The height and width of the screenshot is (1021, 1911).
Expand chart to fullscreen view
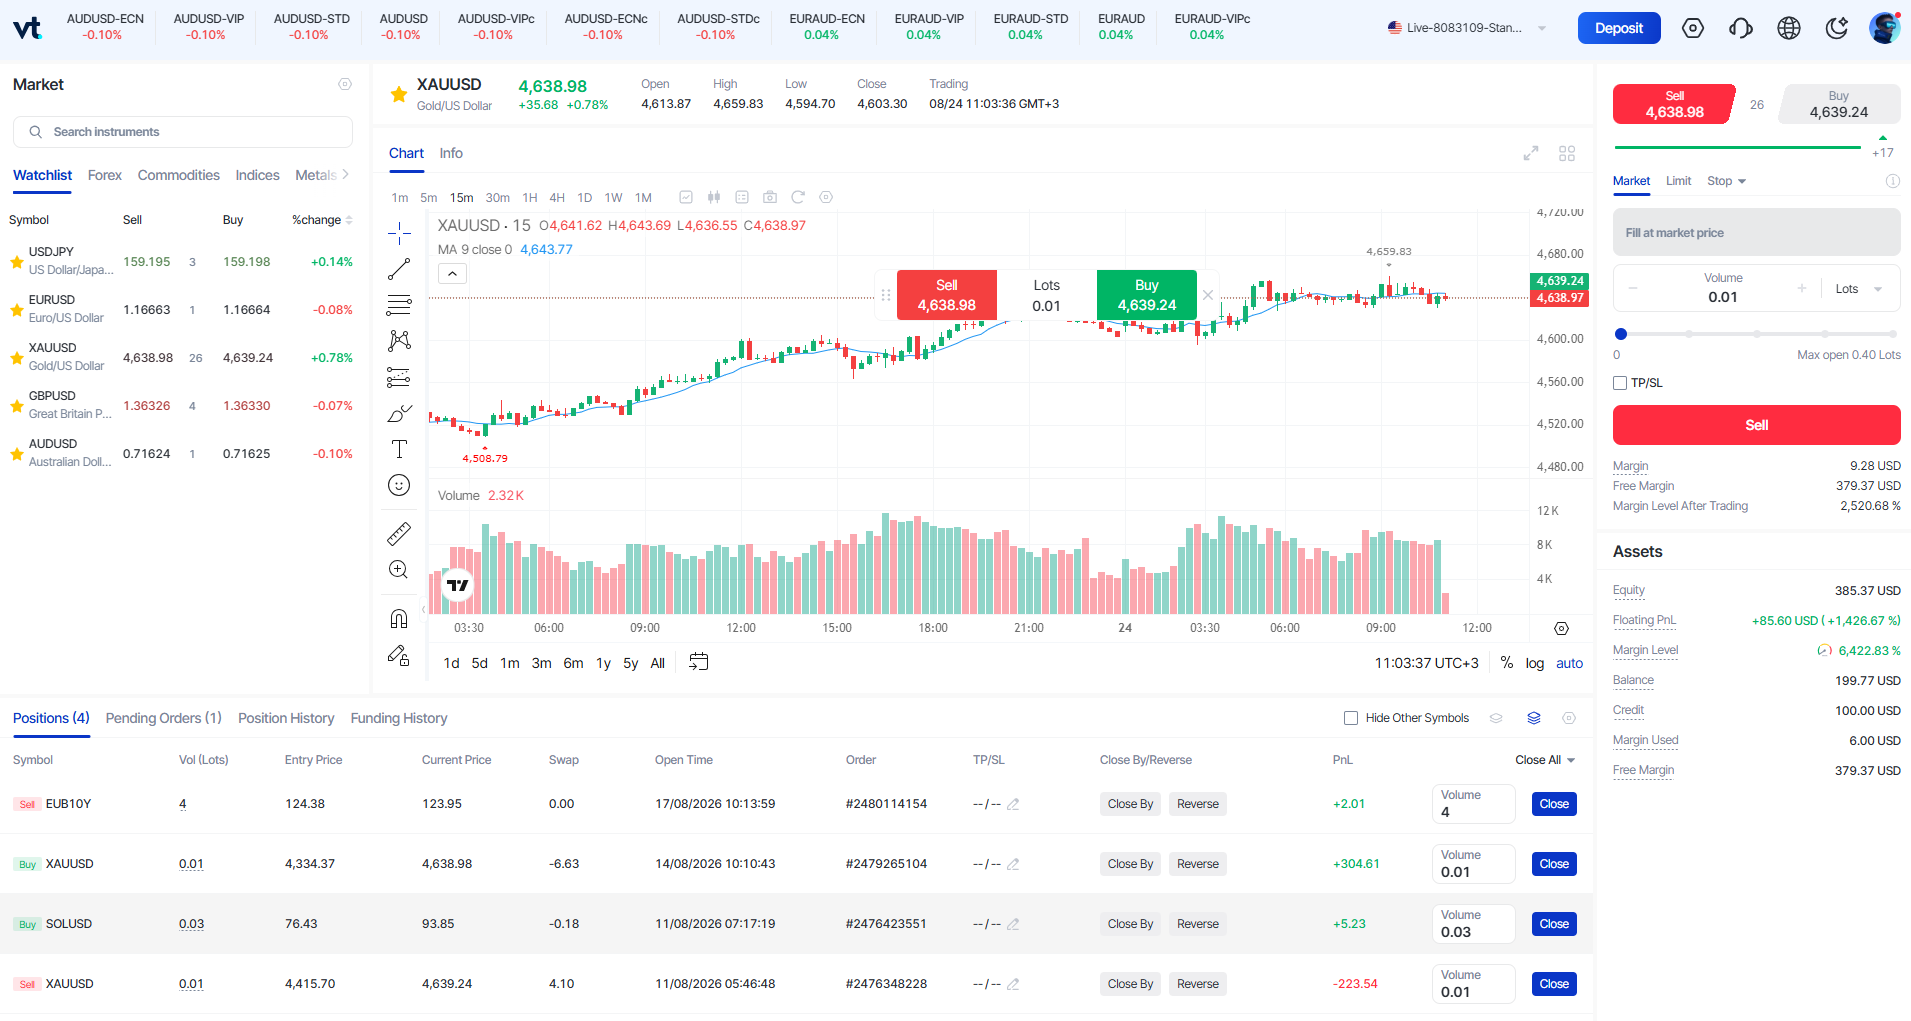[x=1531, y=153]
